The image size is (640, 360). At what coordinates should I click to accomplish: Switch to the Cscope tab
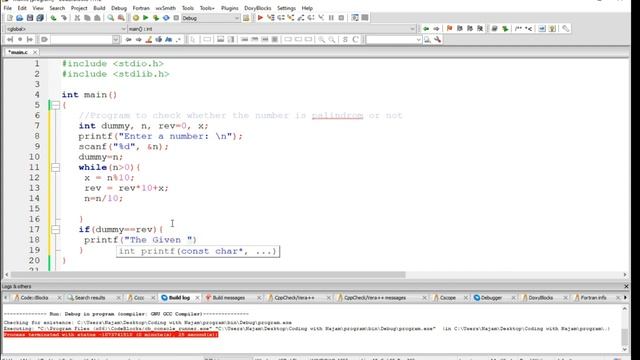(x=447, y=298)
